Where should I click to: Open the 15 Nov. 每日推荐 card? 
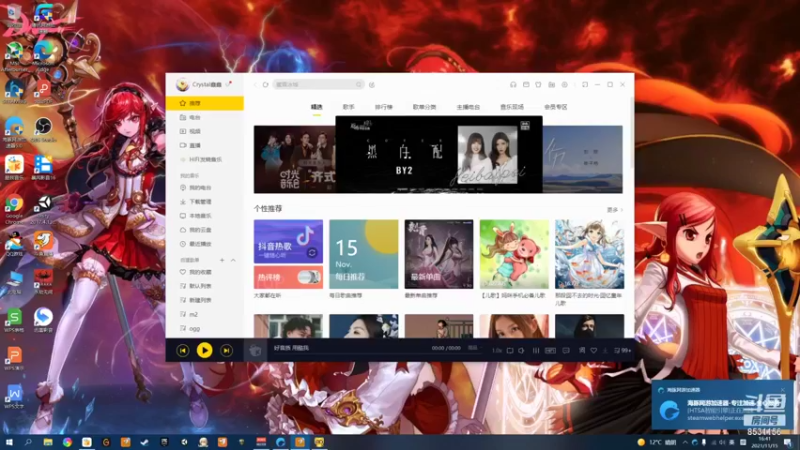coord(364,254)
